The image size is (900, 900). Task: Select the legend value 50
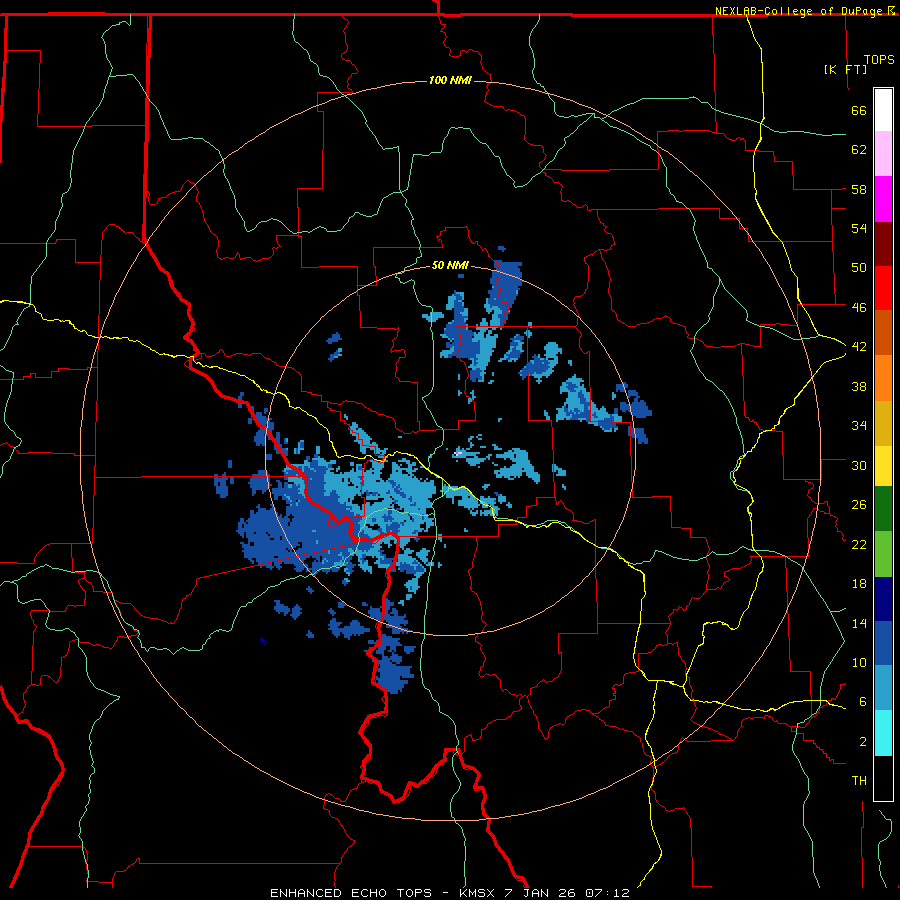859,267
